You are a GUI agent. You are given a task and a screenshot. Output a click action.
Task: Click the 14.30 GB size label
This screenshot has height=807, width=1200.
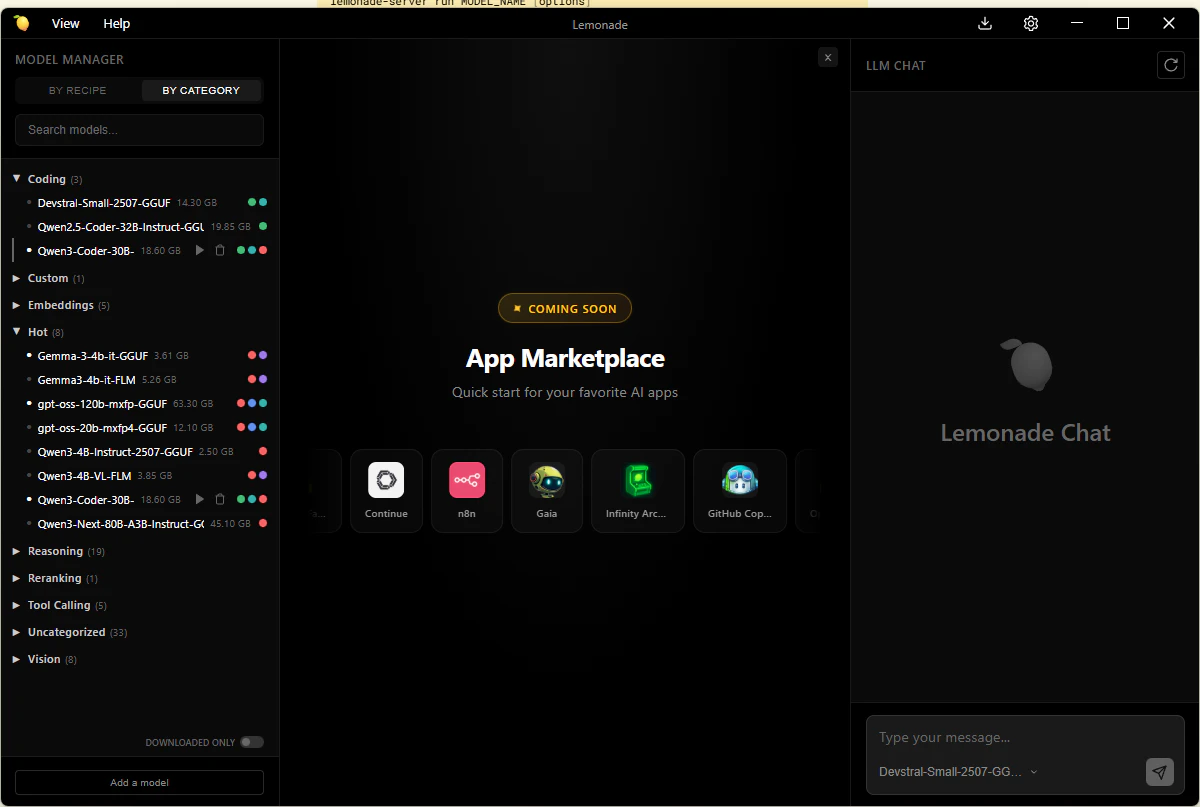click(x=197, y=203)
